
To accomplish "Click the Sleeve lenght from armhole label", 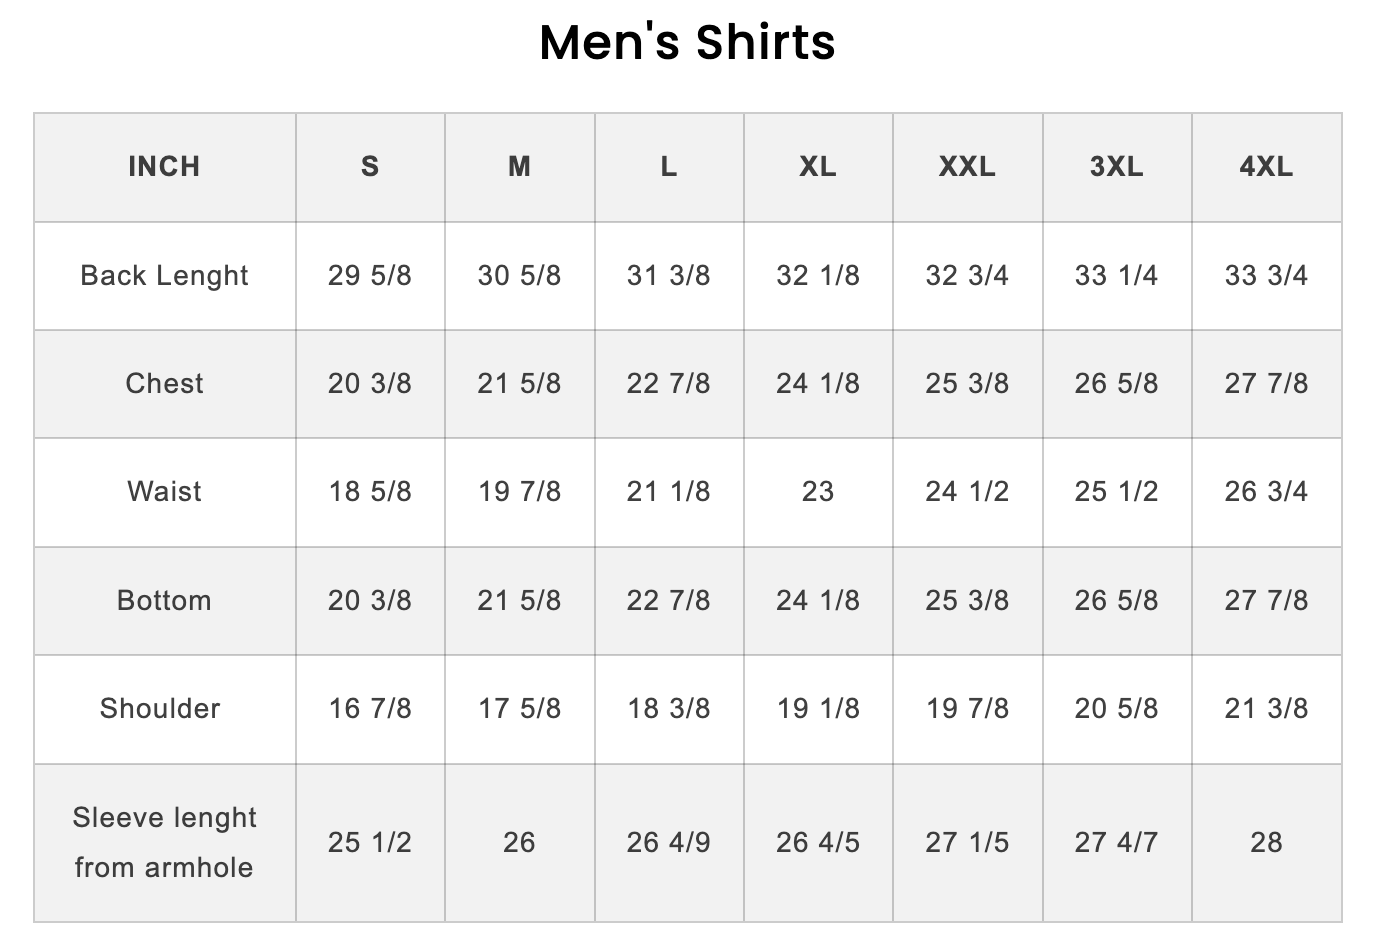I will (x=164, y=842).
